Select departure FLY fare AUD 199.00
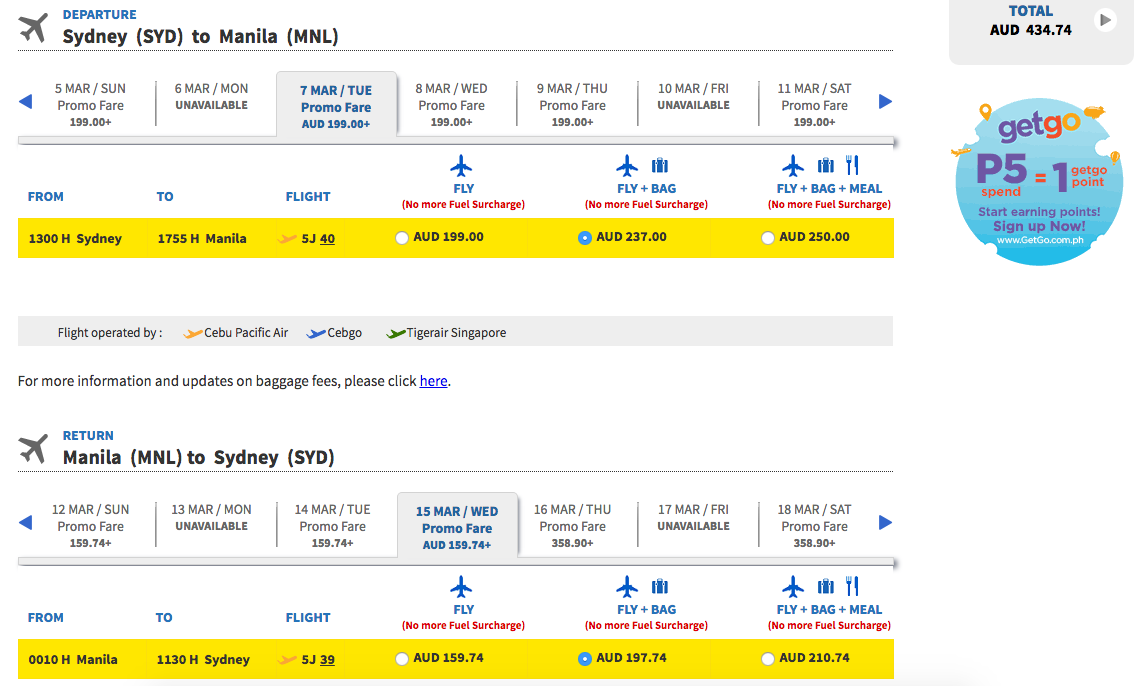 tap(402, 237)
